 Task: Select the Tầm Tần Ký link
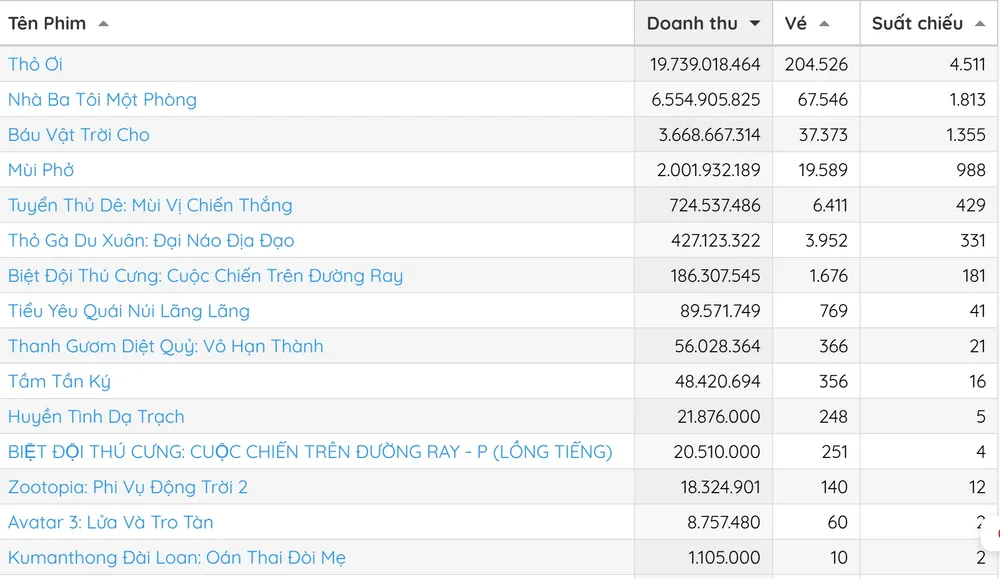(x=59, y=381)
